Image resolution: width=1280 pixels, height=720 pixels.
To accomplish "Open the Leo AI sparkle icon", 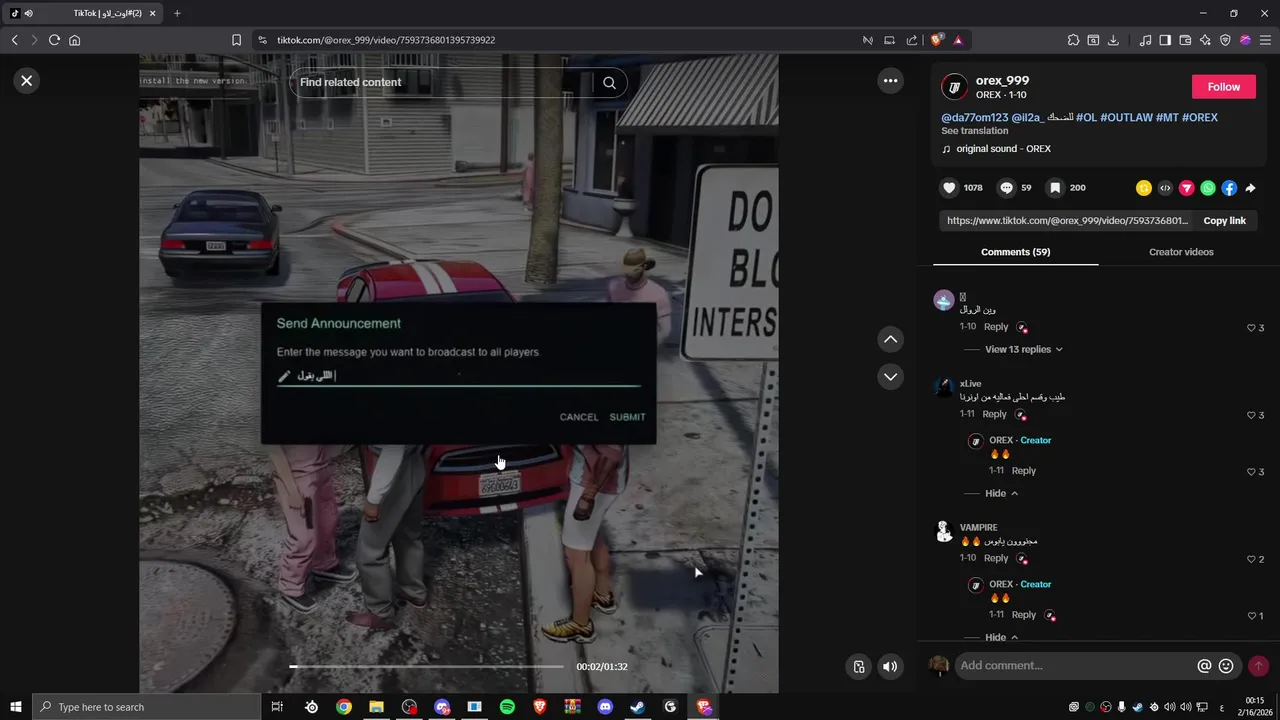I will 1205,40.
